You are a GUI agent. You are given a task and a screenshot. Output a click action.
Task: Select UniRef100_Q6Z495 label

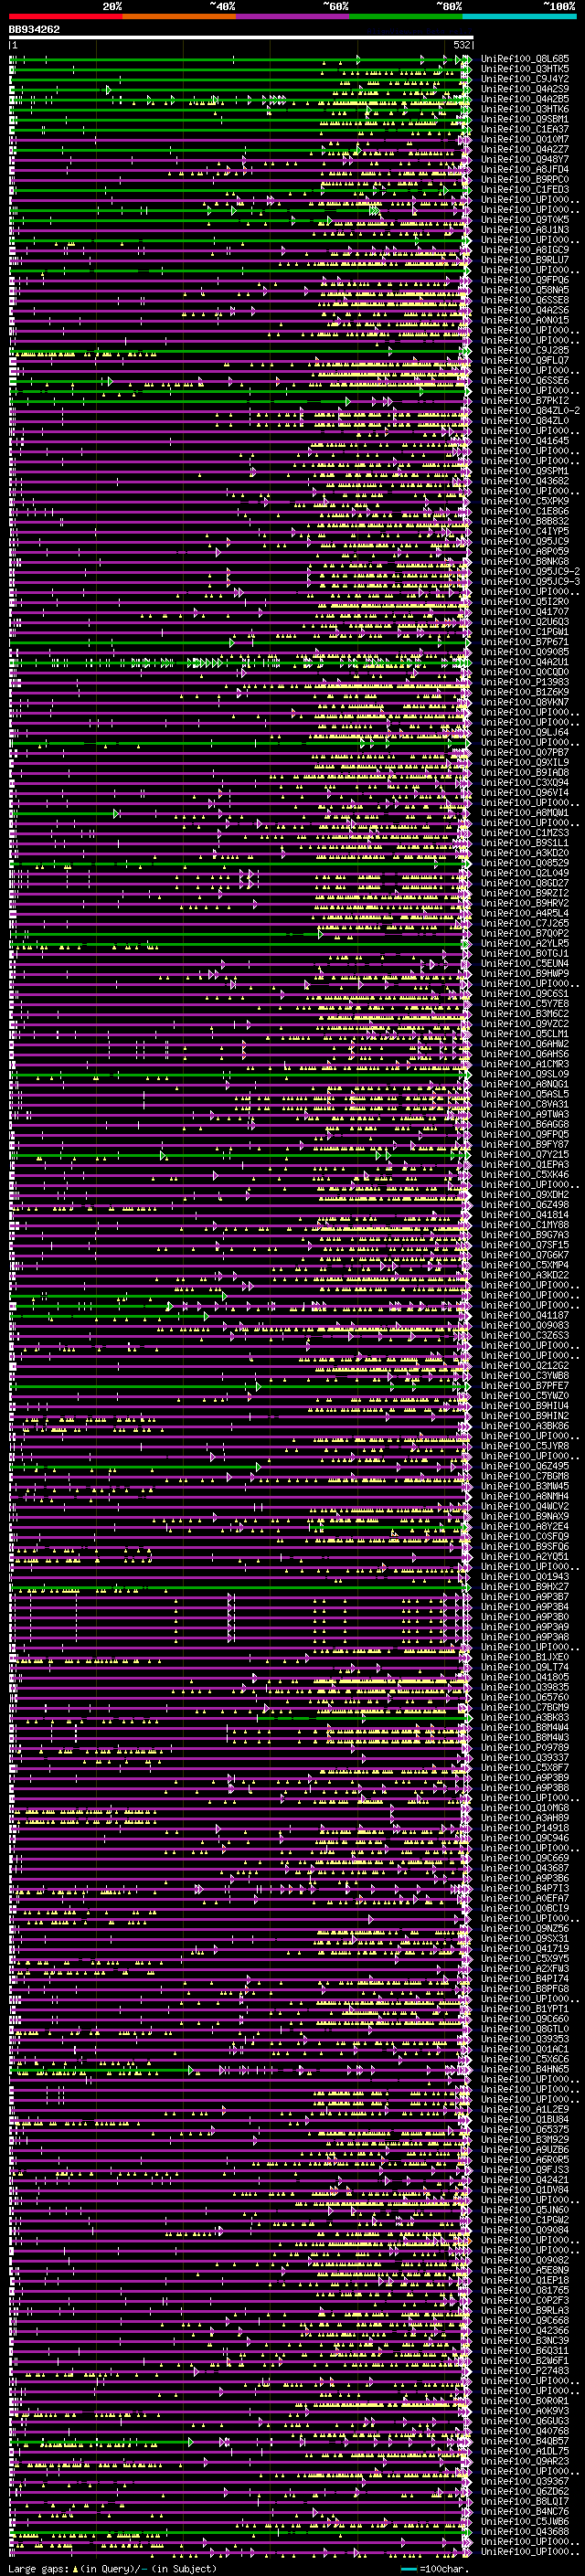pos(525,1466)
